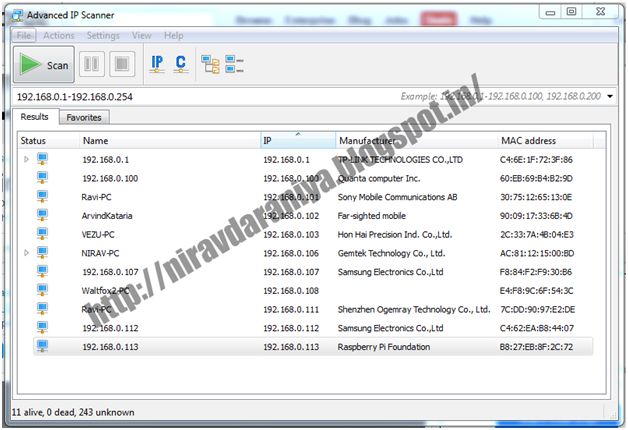Image resolution: width=628 pixels, height=430 pixels.
Task: Expand the NIRAV-PC row
Action: (26, 253)
